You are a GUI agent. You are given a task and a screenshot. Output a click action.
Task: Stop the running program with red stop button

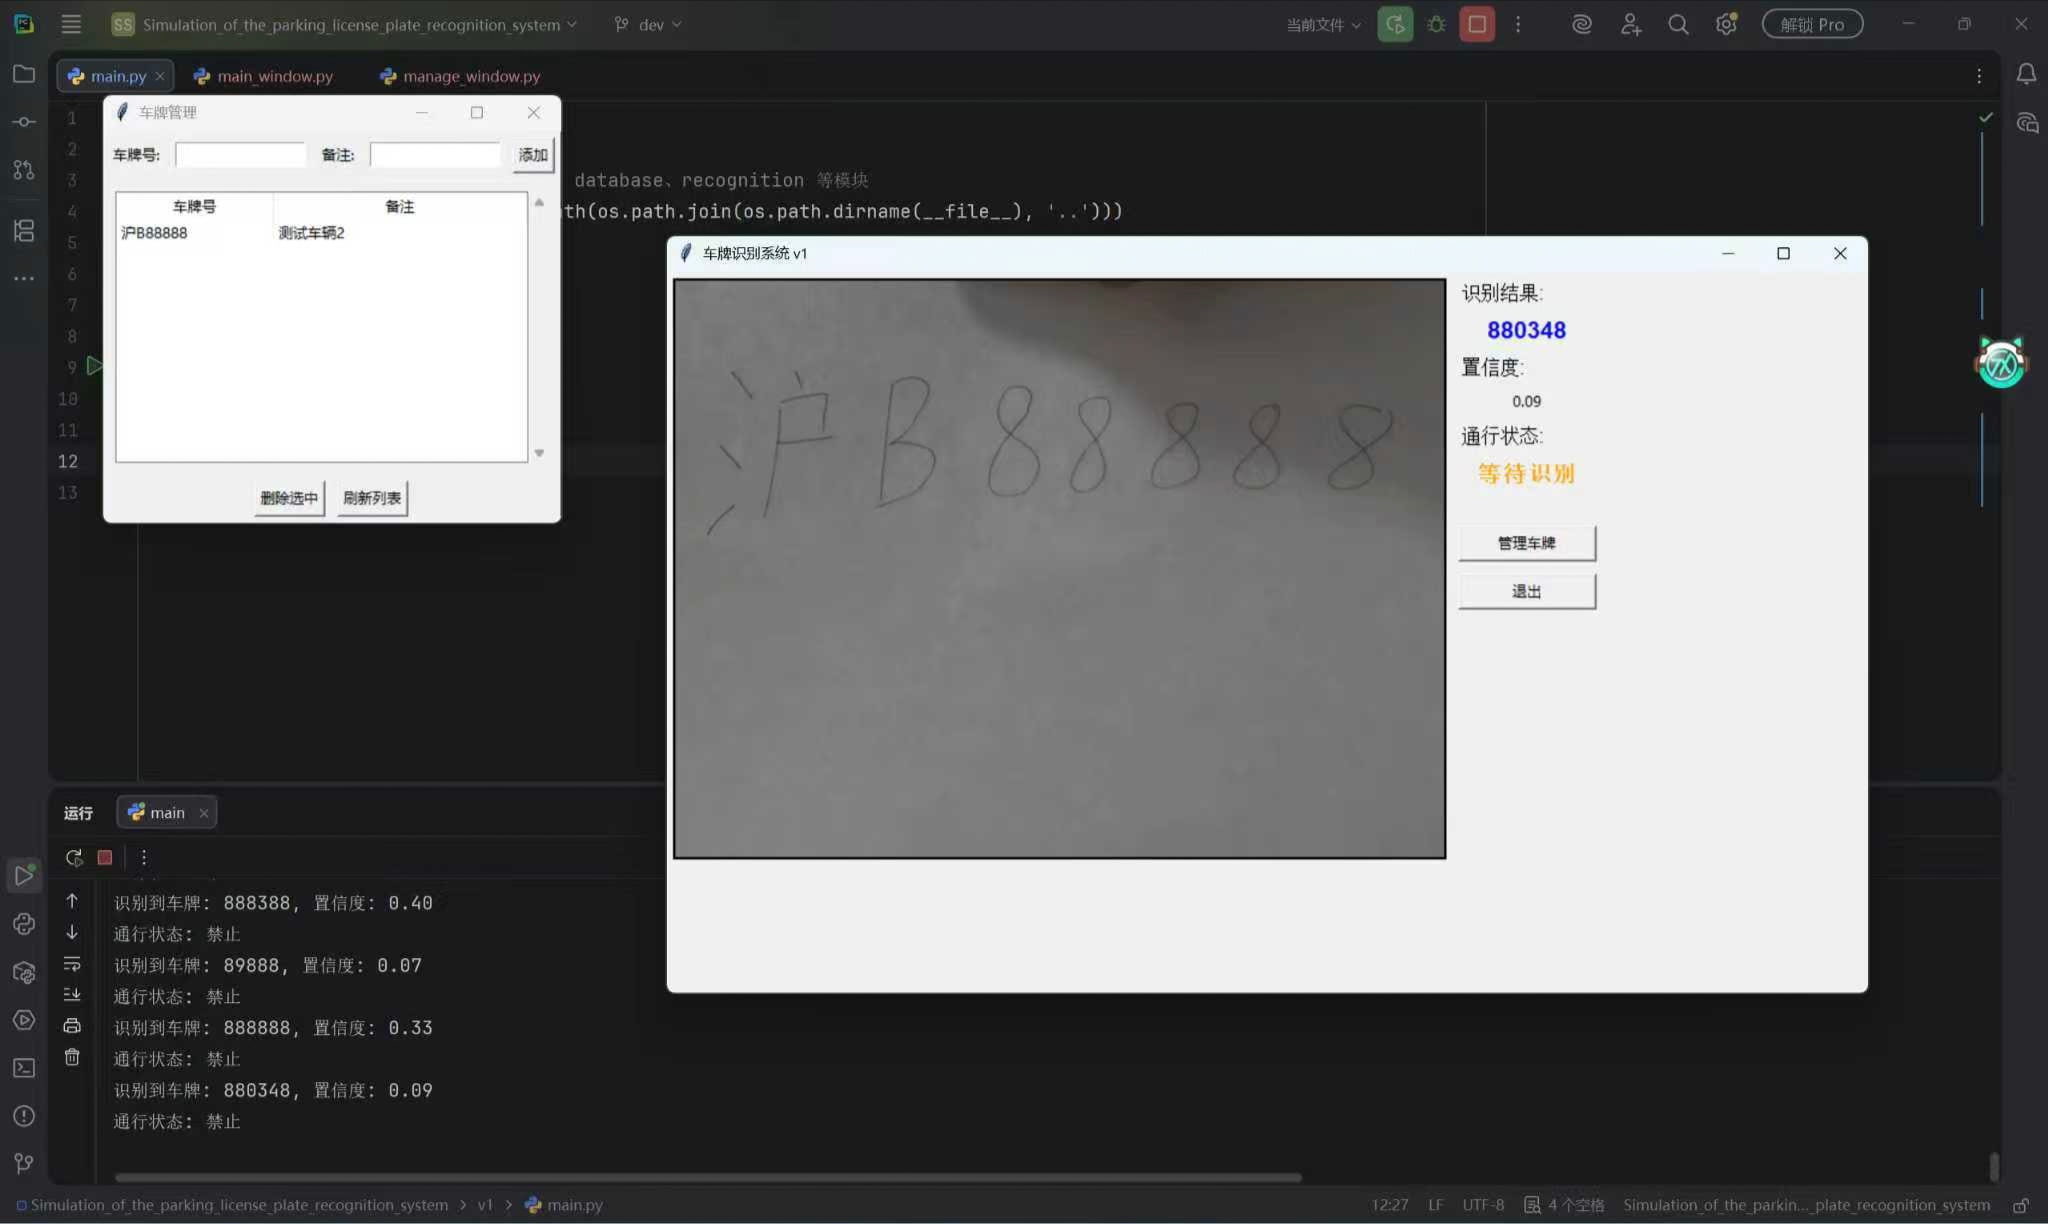pos(1477,24)
